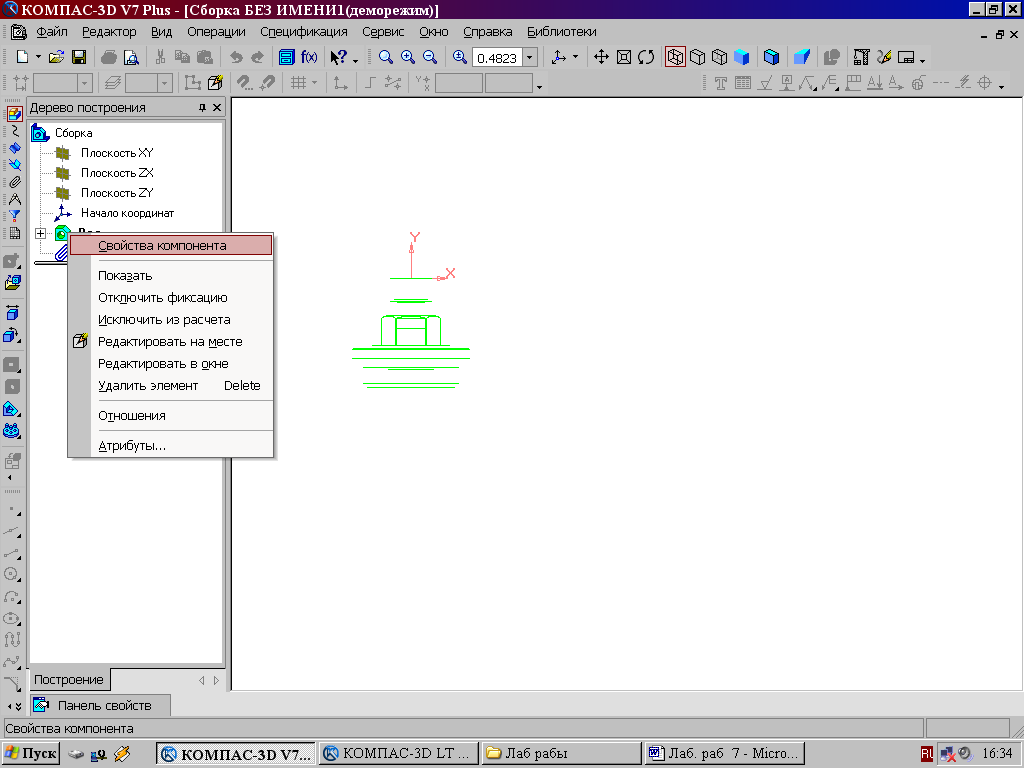Zoom out with the minus magnifier icon
The width and height of the screenshot is (1024, 768).
tap(430, 57)
